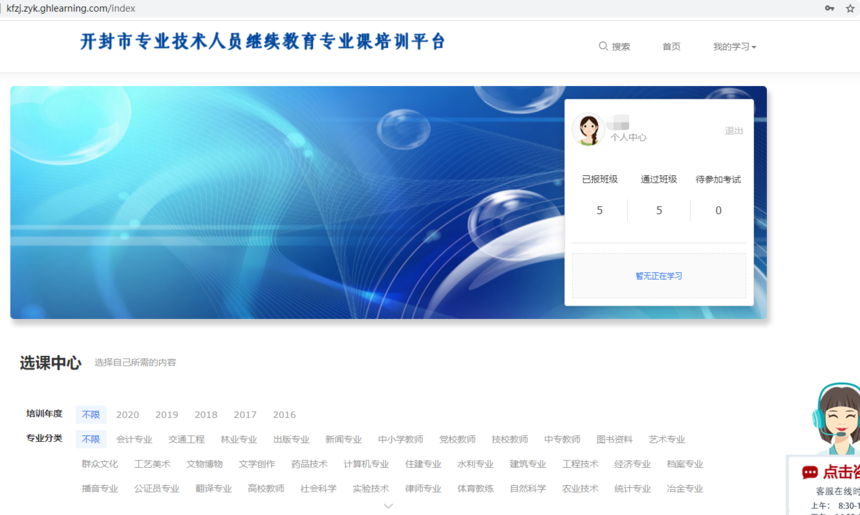Image resolution: width=860 pixels, height=515 pixels.
Task: Open the 我的学习 dropdown menu
Action: click(x=734, y=47)
